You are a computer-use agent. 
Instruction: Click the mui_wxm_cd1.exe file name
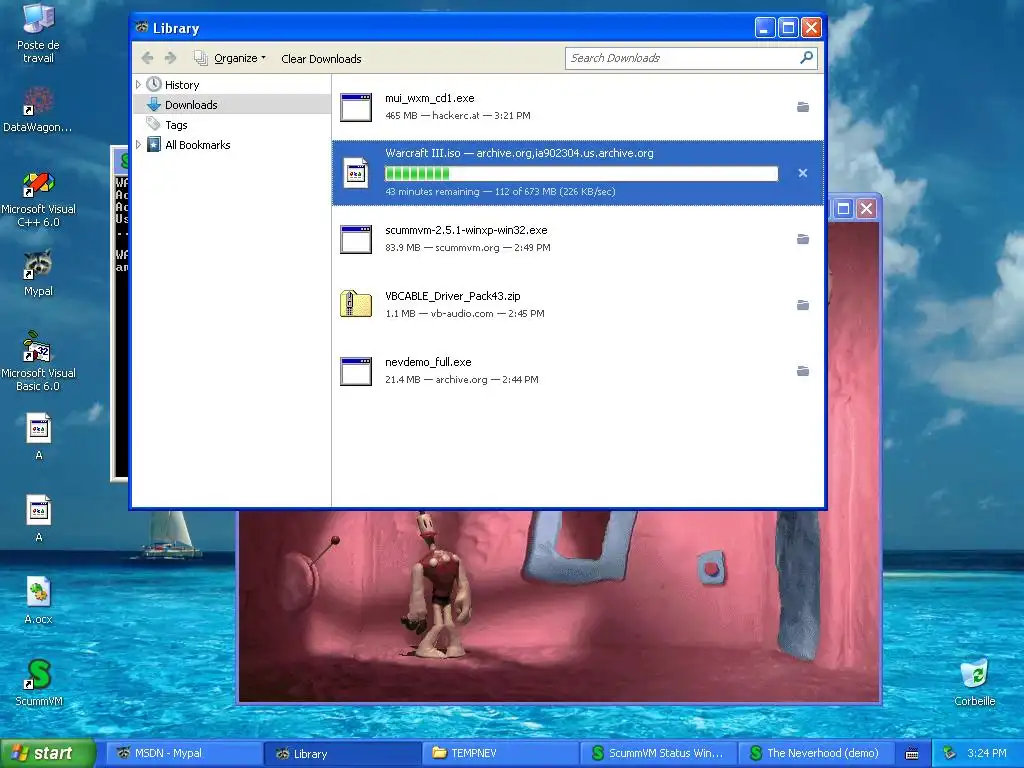pos(430,98)
